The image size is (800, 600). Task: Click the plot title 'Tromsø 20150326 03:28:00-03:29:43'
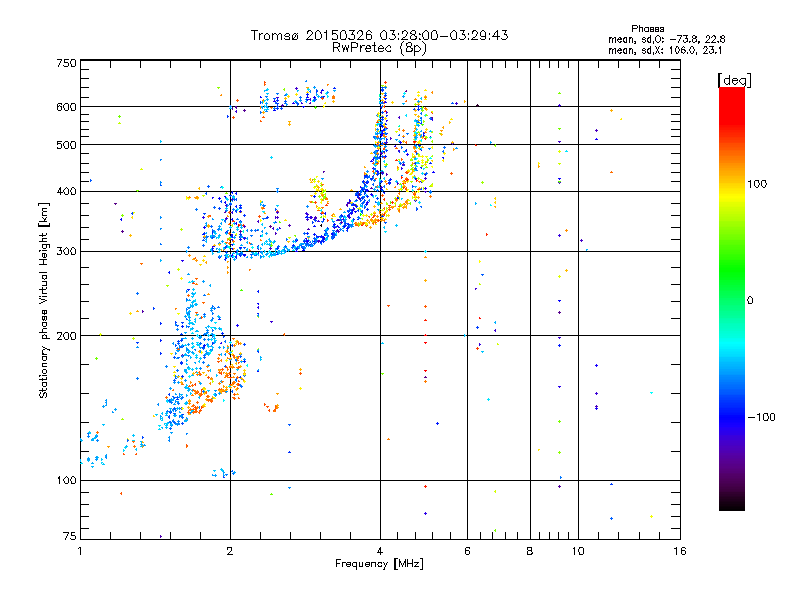379,35
